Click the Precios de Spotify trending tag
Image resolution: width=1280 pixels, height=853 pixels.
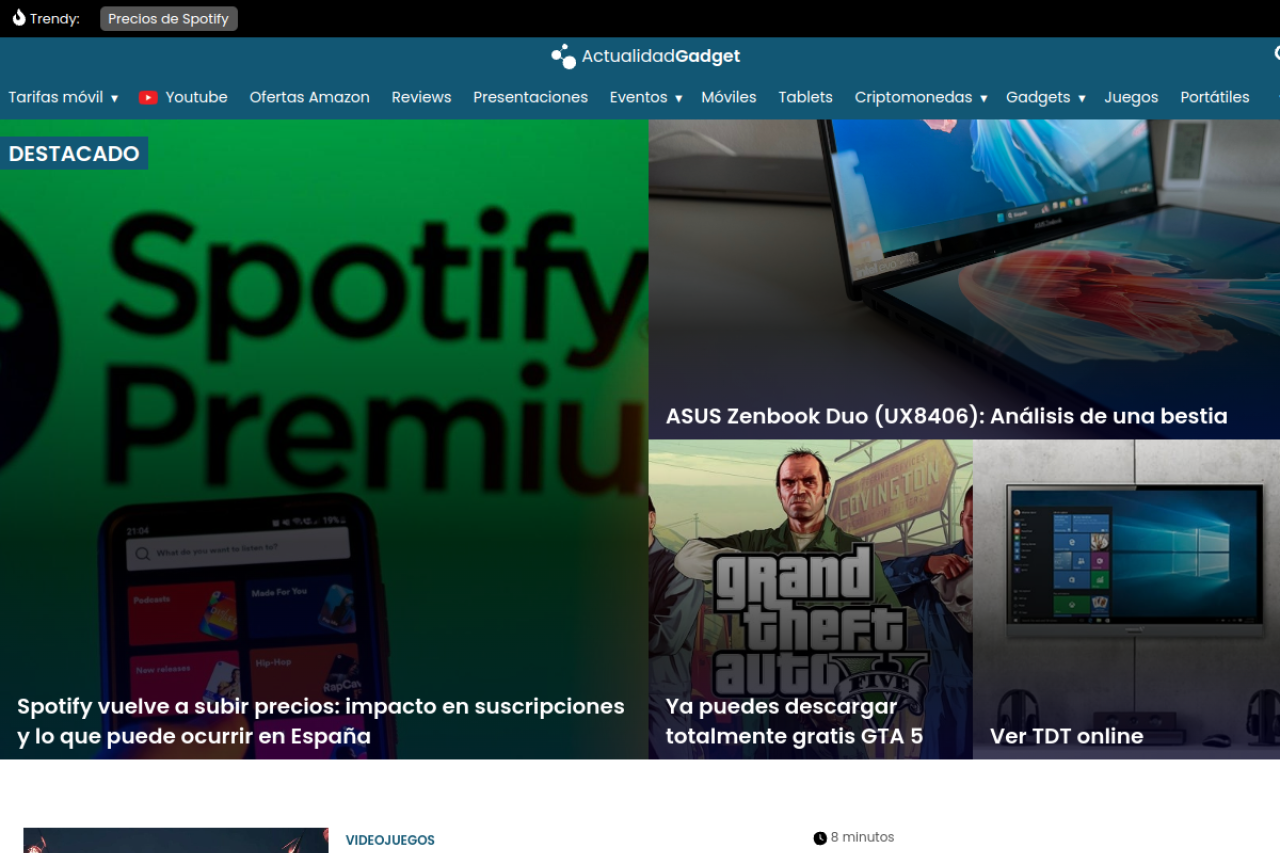[x=168, y=19]
